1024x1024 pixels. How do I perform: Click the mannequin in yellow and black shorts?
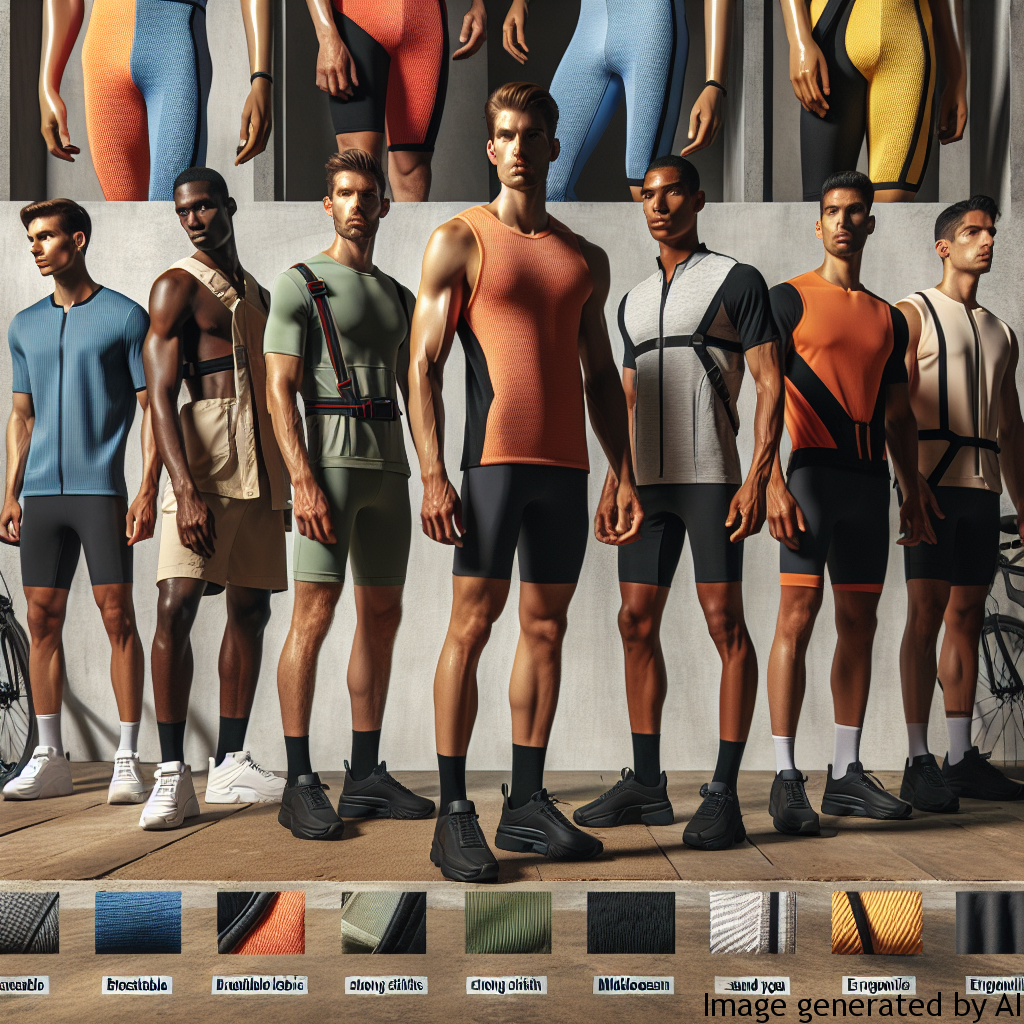coord(870,90)
